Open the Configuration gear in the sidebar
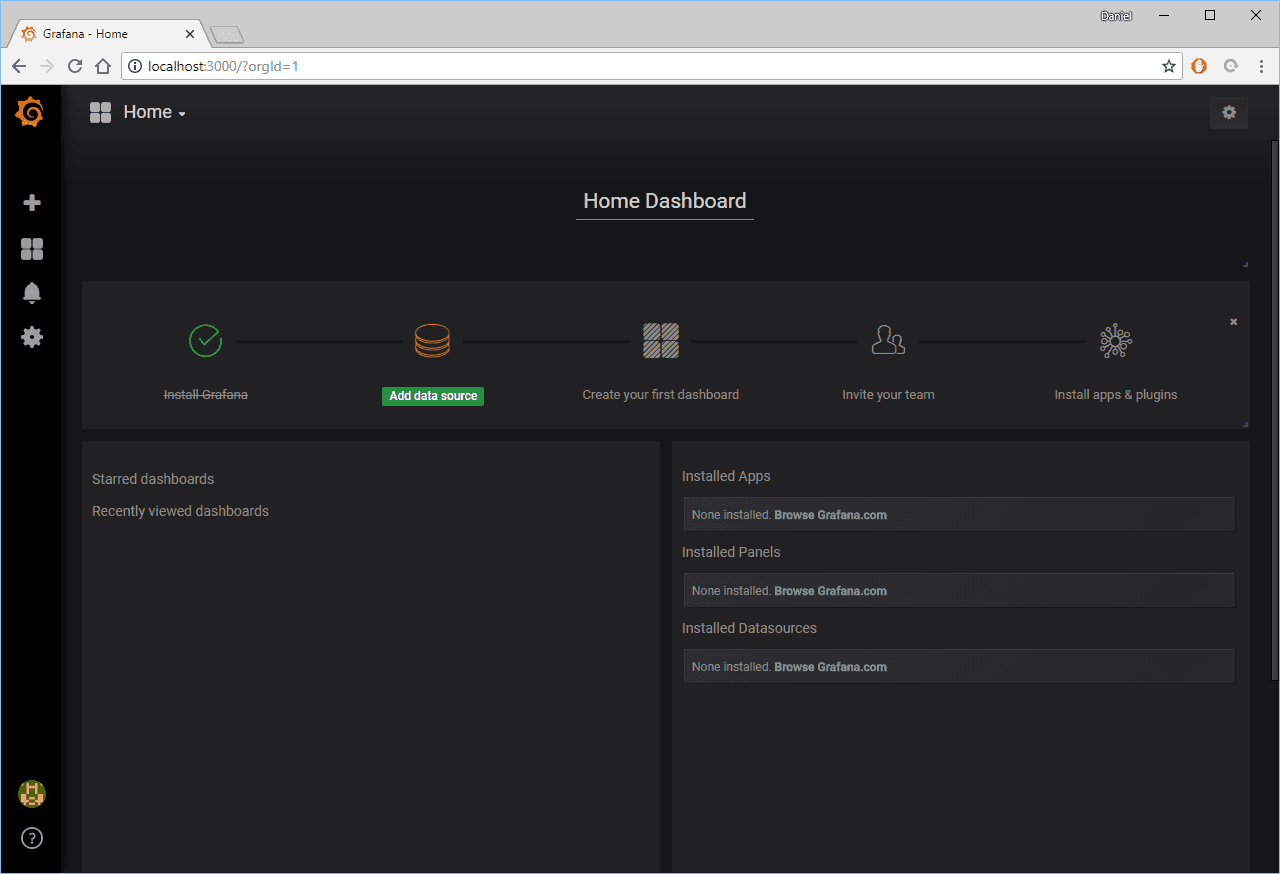Image resolution: width=1280 pixels, height=874 pixels. click(32, 337)
